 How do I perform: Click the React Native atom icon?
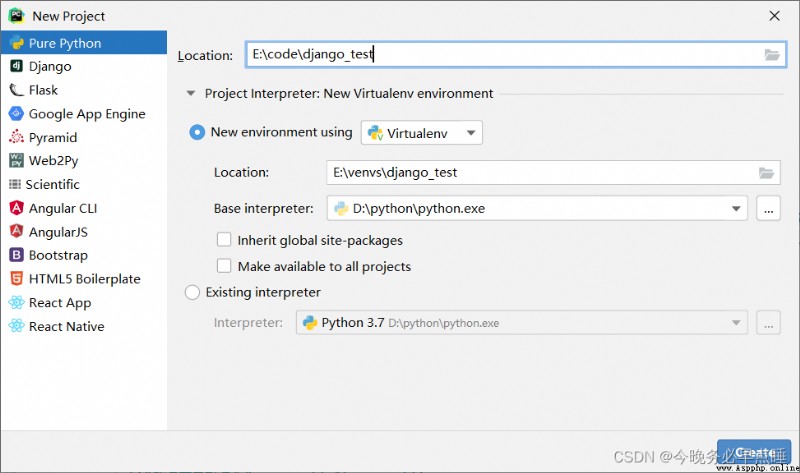(17, 326)
